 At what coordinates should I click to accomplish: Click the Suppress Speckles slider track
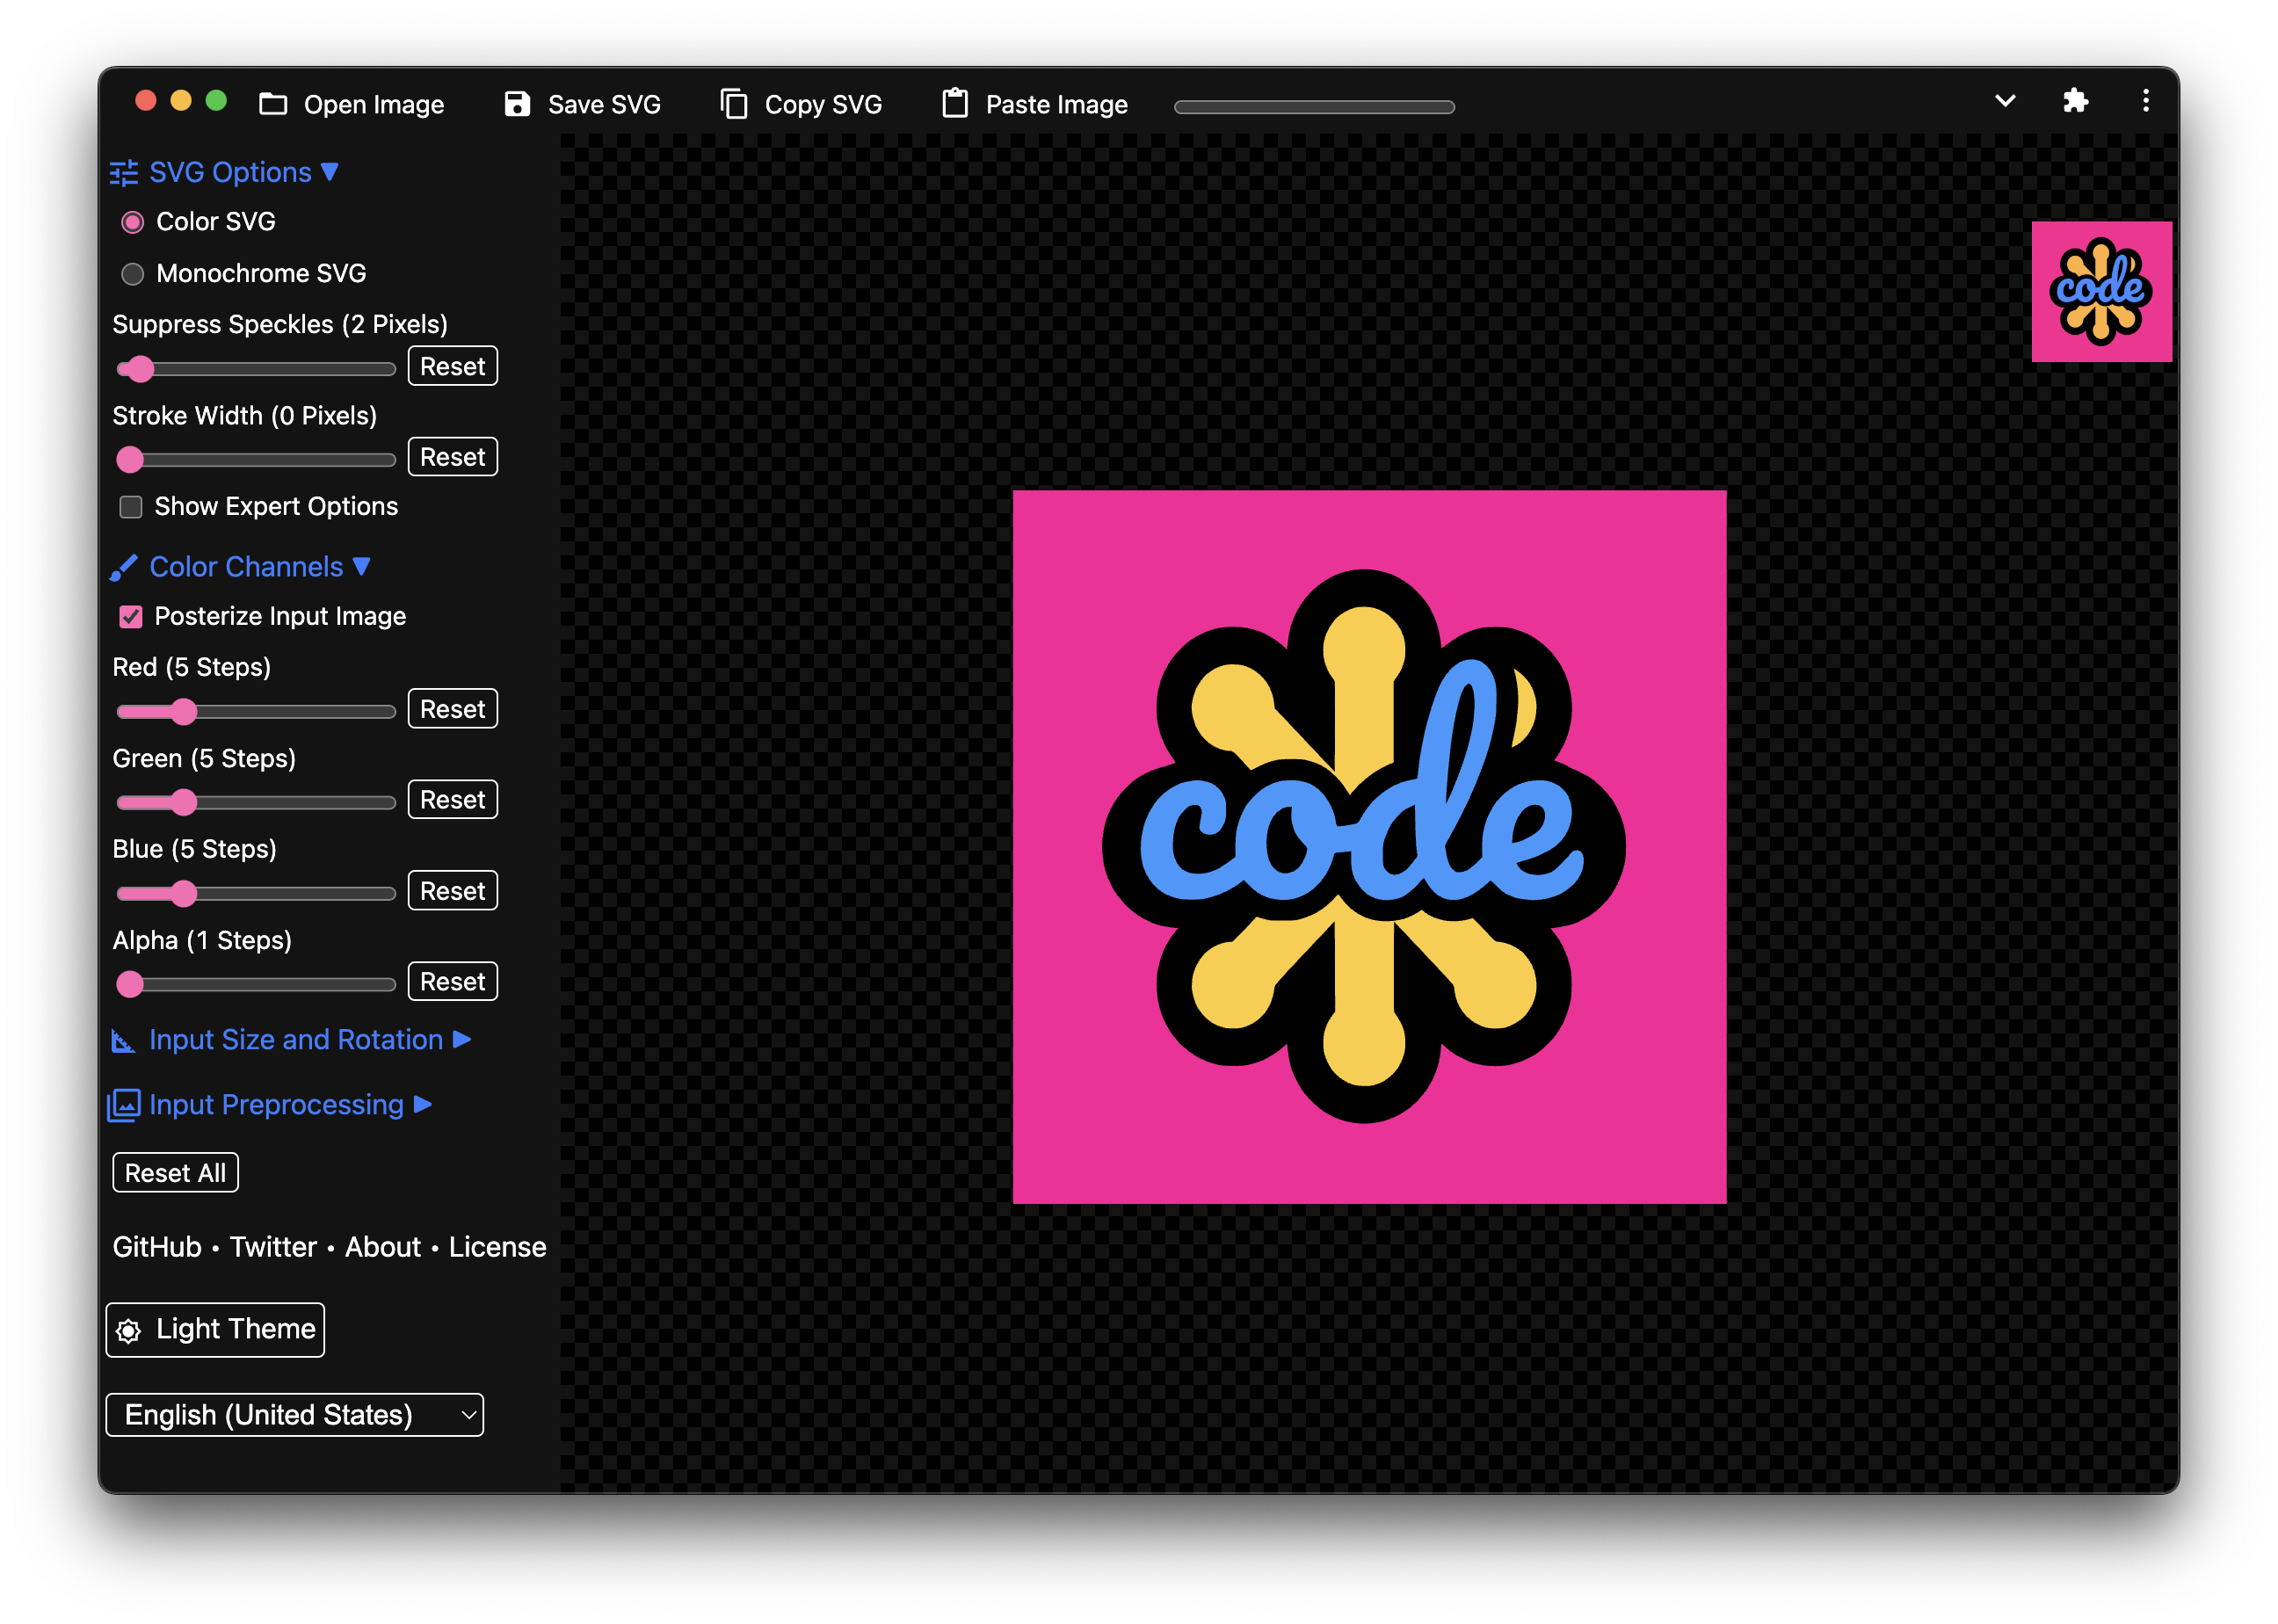click(256, 369)
